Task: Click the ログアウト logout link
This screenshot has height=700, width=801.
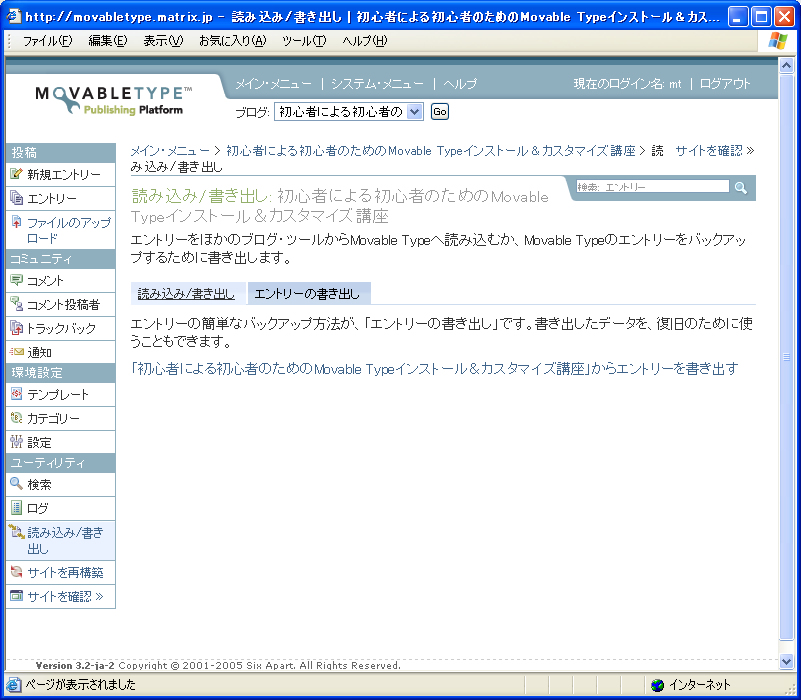Action: click(x=724, y=84)
